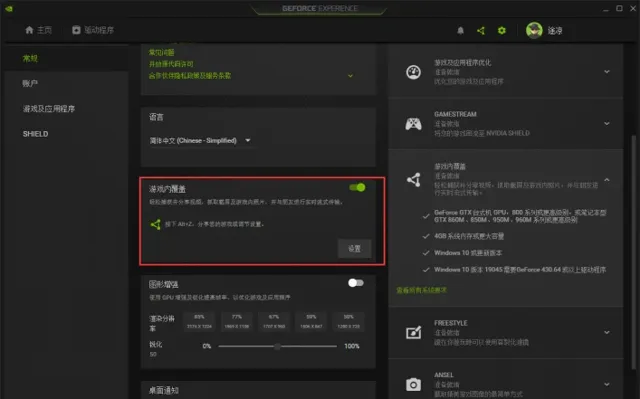The width and height of the screenshot is (640, 399).
Task: Open the 合作伙伴隐私政策及服务条款 link
Action: [x=190, y=75]
